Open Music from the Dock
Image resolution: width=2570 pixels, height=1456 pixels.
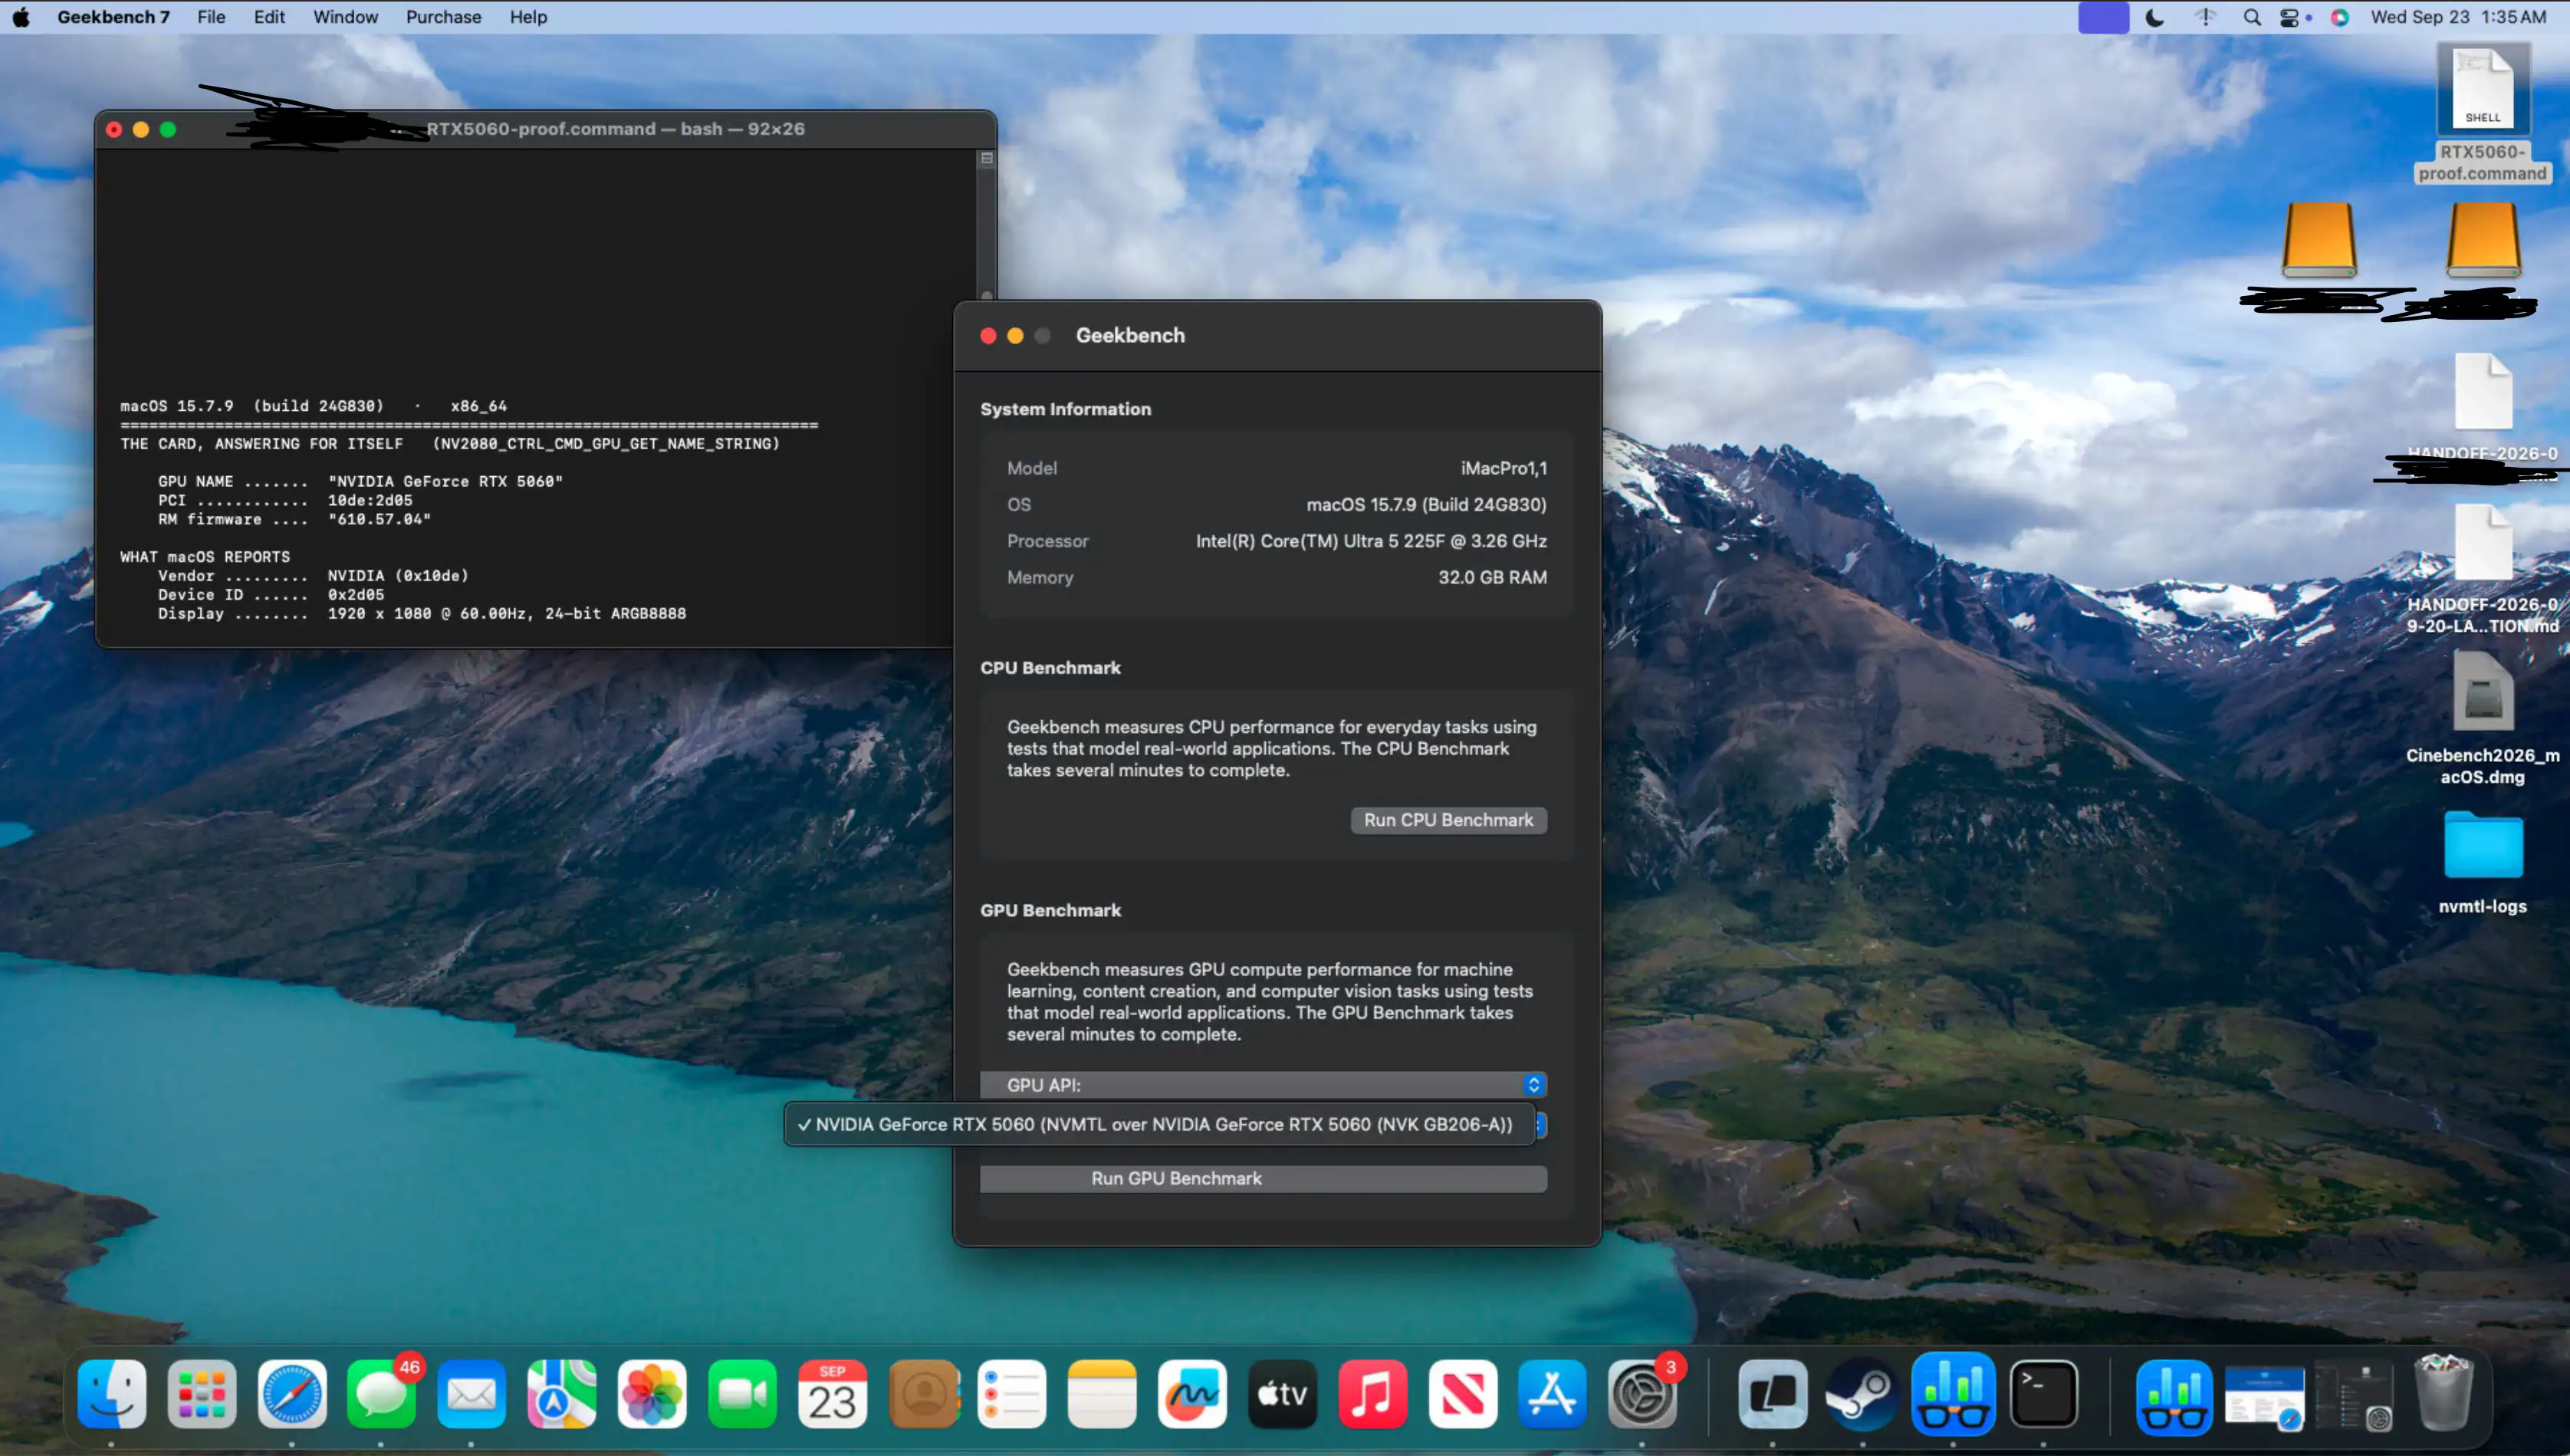click(1372, 1393)
